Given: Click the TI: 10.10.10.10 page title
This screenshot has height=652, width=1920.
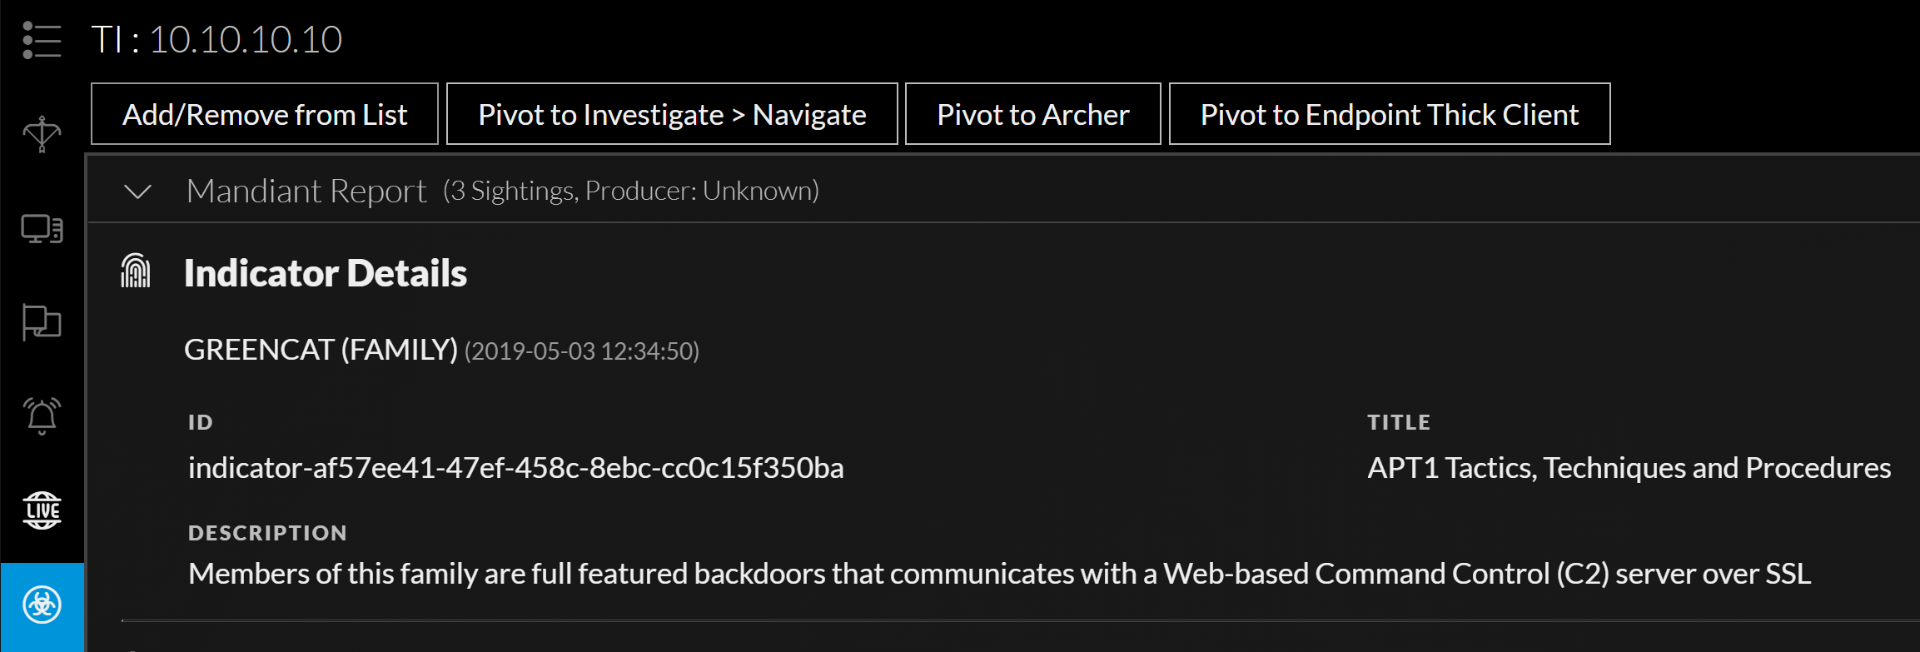Looking at the screenshot, I should (217, 40).
